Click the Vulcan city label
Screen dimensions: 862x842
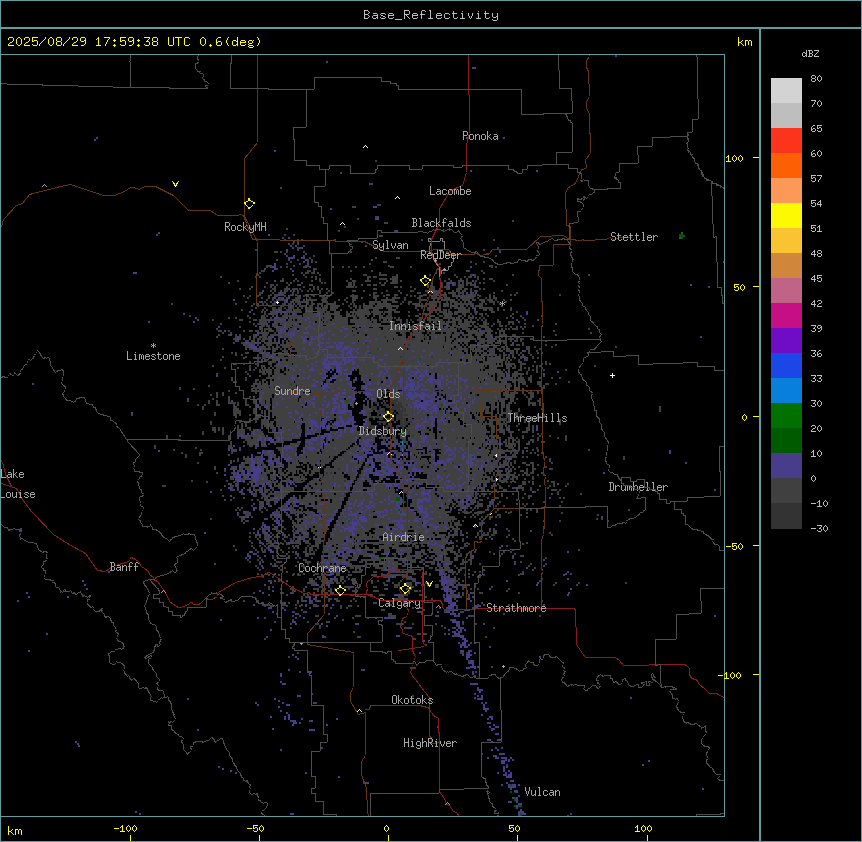tap(543, 792)
